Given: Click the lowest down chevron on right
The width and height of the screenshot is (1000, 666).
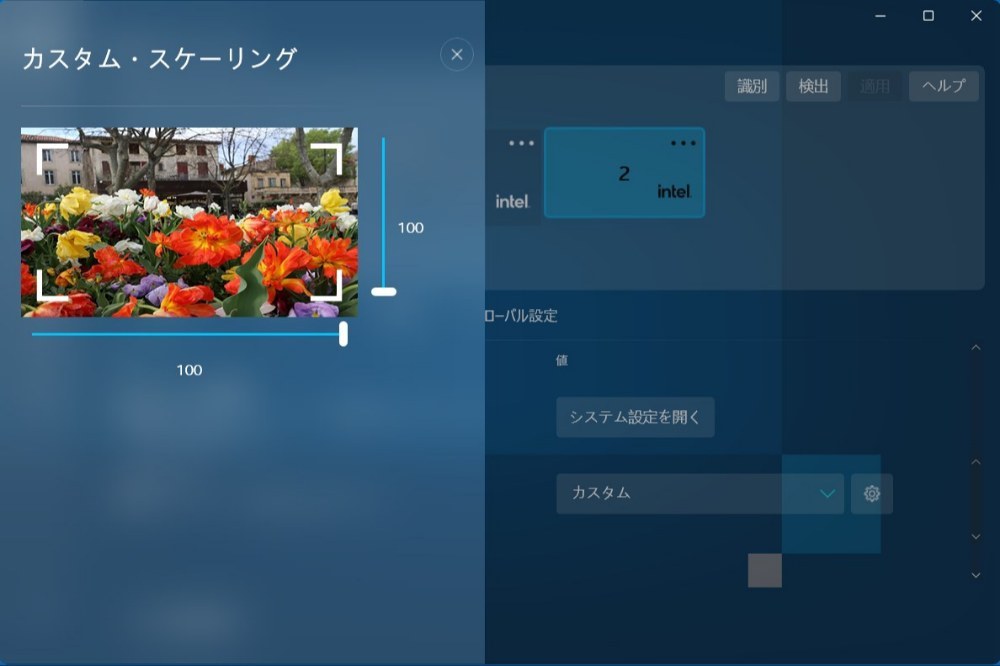Looking at the screenshot, I should (976, 575).
